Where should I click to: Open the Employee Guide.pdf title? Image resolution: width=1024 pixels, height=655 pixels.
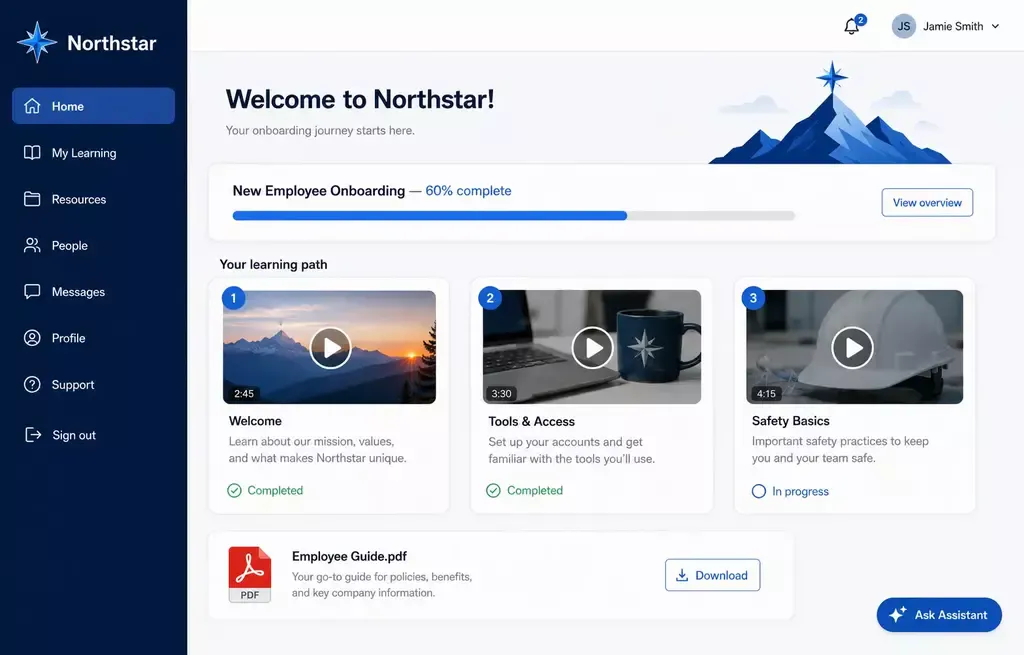[x=349, y=556]
